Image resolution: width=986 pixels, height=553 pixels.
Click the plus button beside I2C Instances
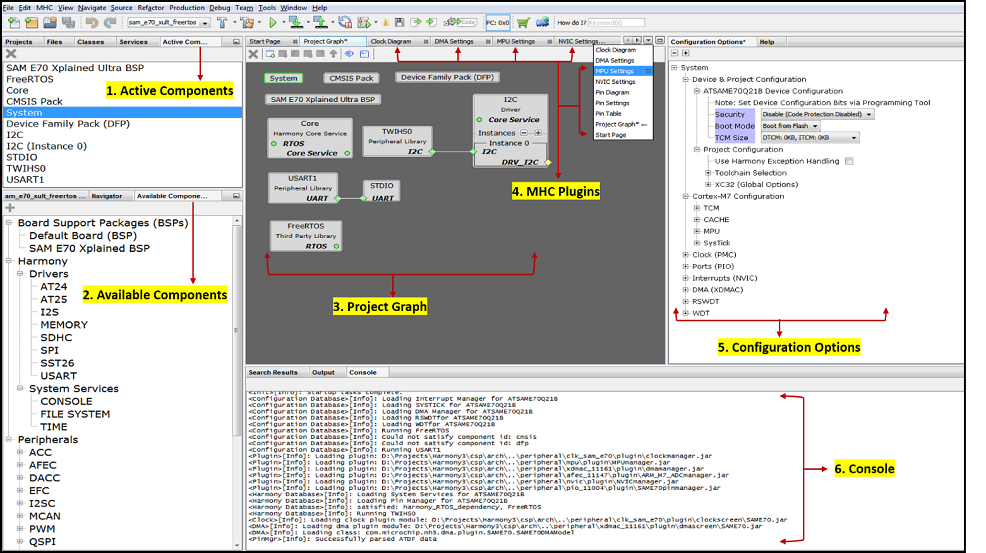(538, 133)
